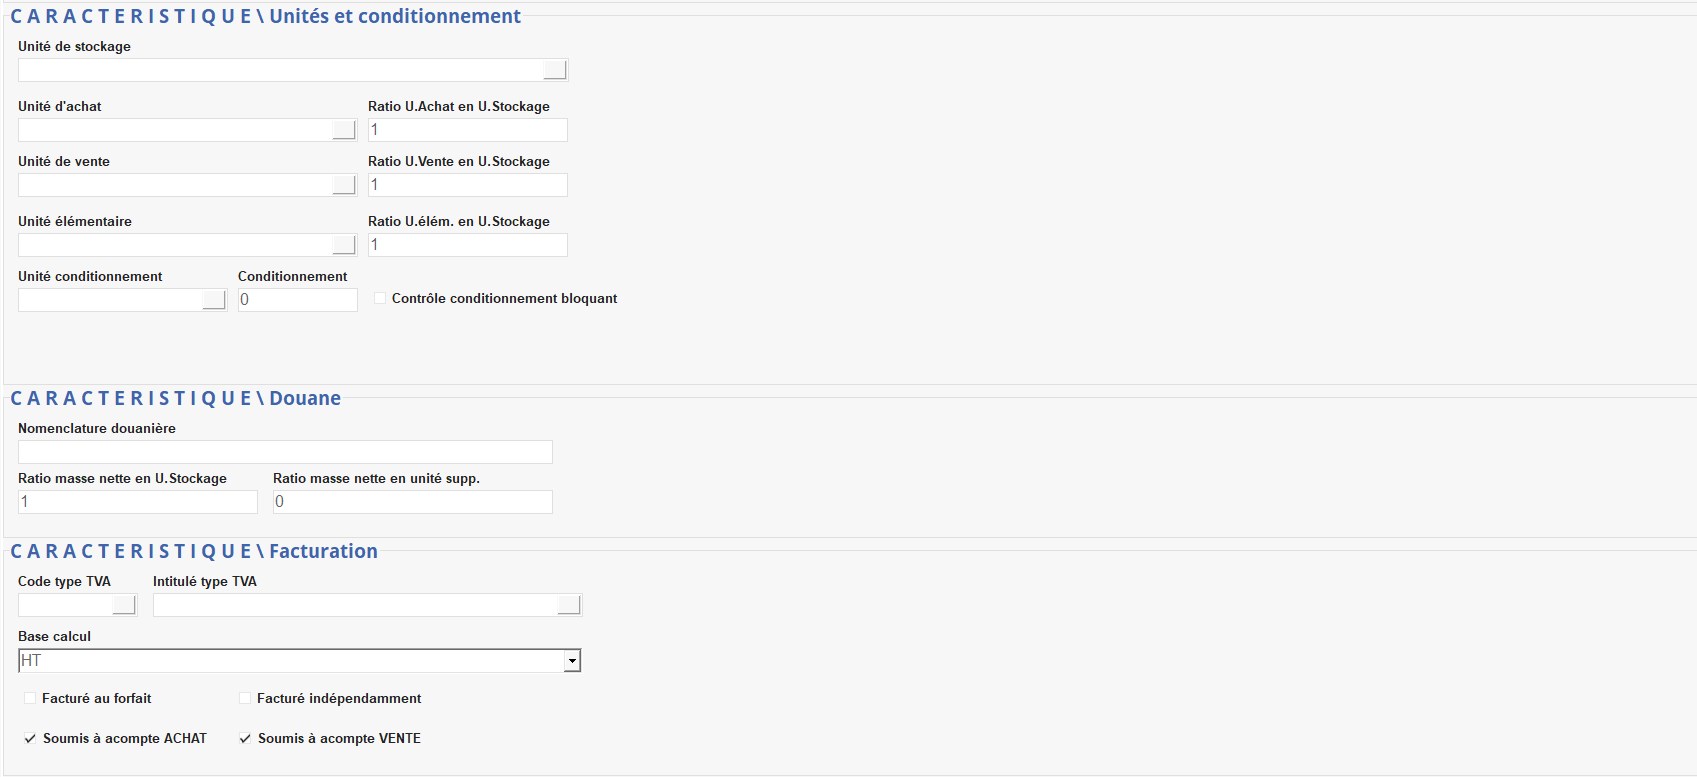Click the Ratio U.Vente en U.Stockage field

tap(467, 185)
